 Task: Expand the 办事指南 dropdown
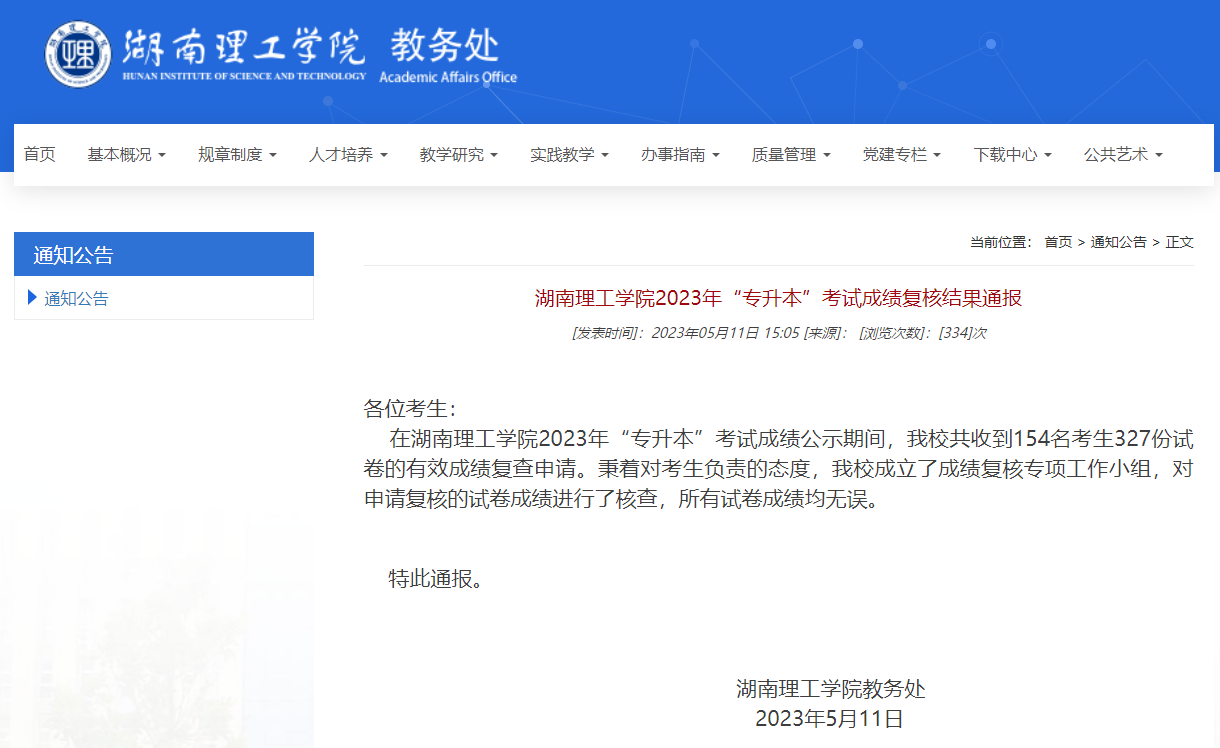[674, 155]
